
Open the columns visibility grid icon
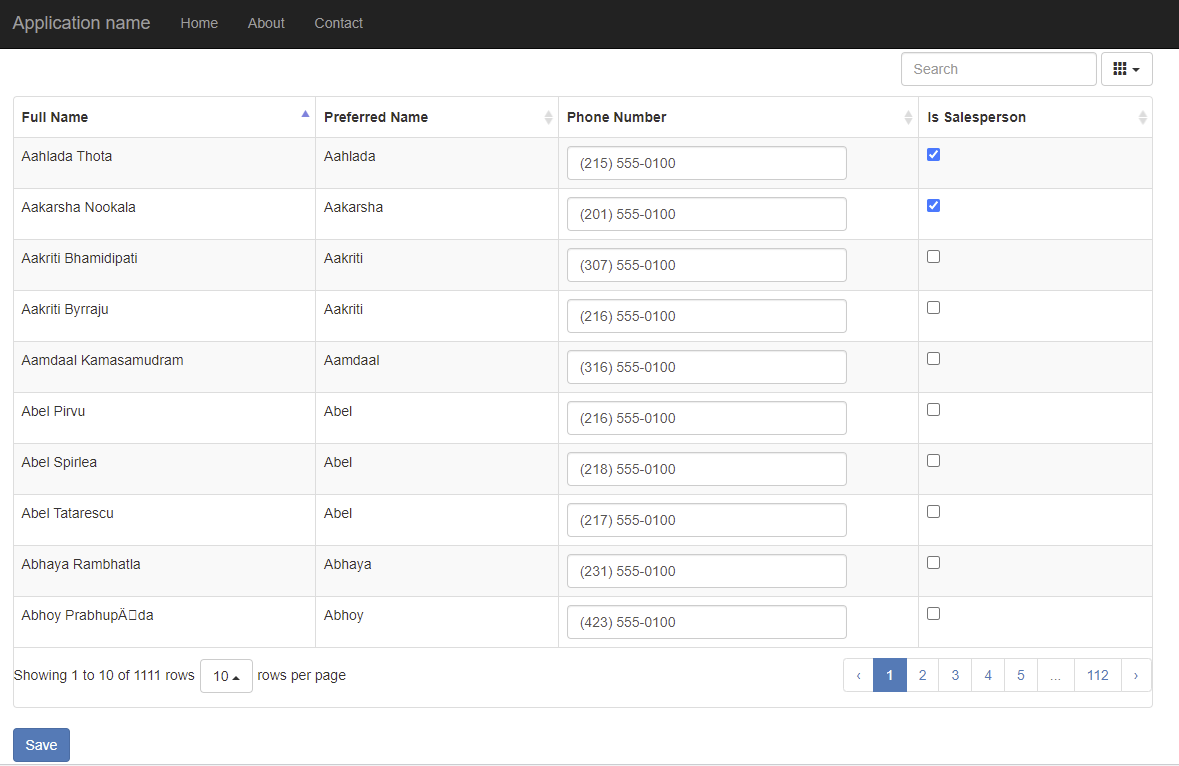pyautogui.click(x=1122, y=68)
